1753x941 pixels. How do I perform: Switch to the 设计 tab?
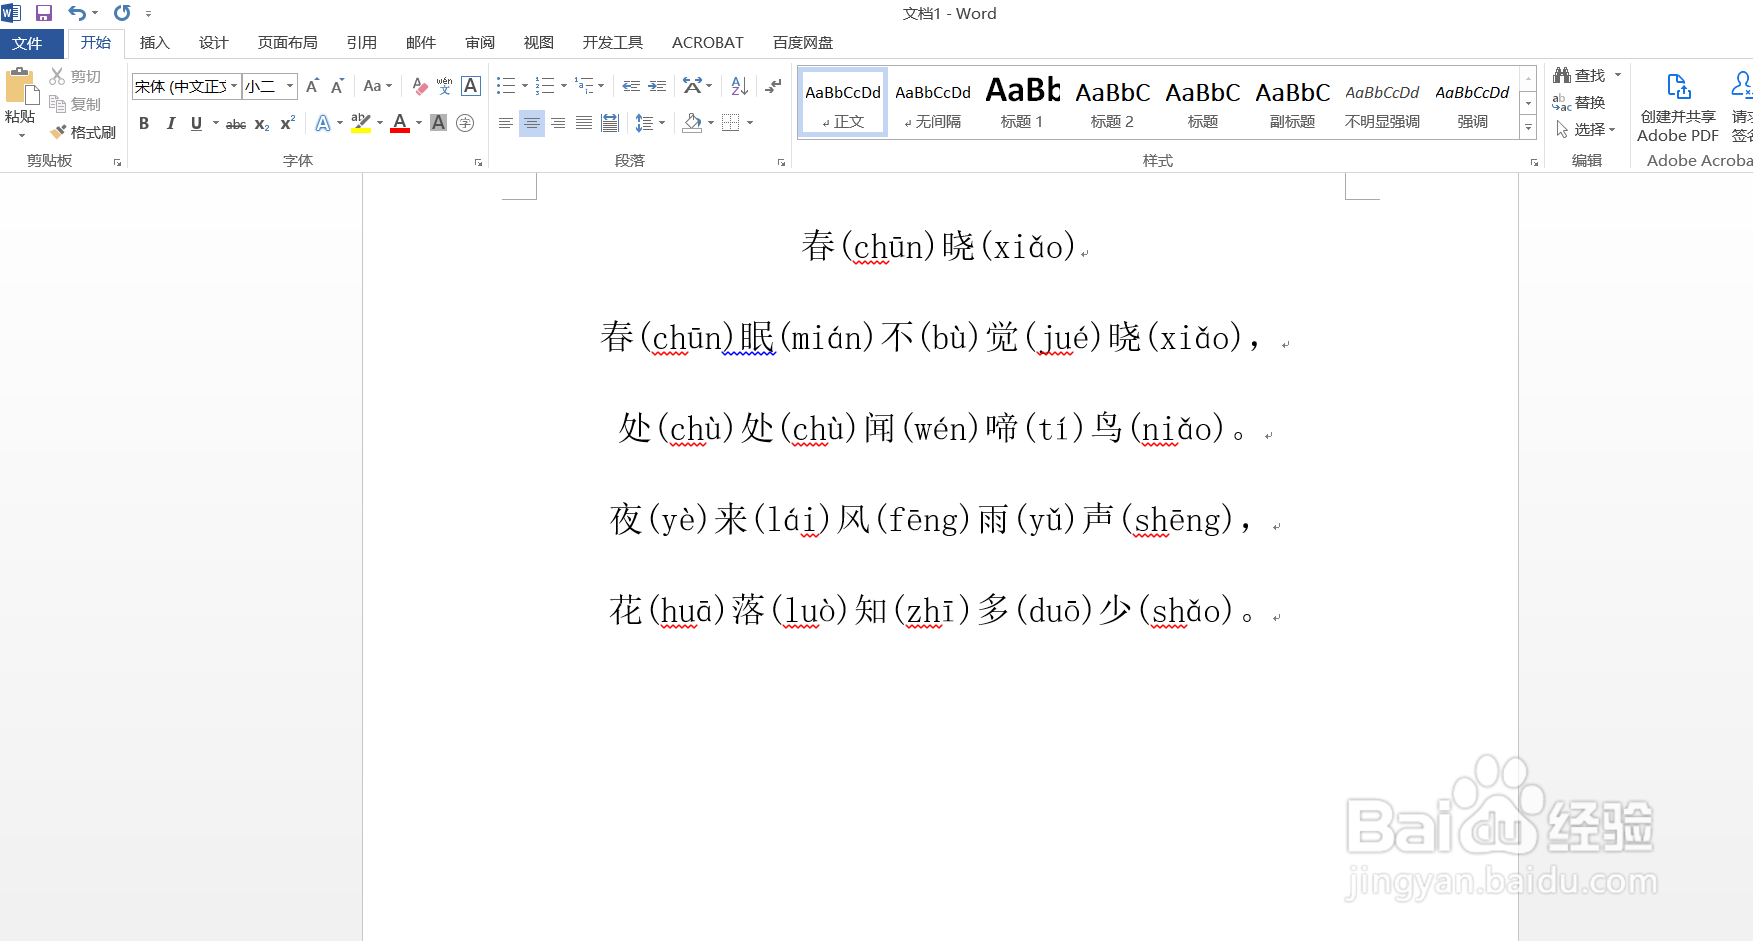pos(214,43)
